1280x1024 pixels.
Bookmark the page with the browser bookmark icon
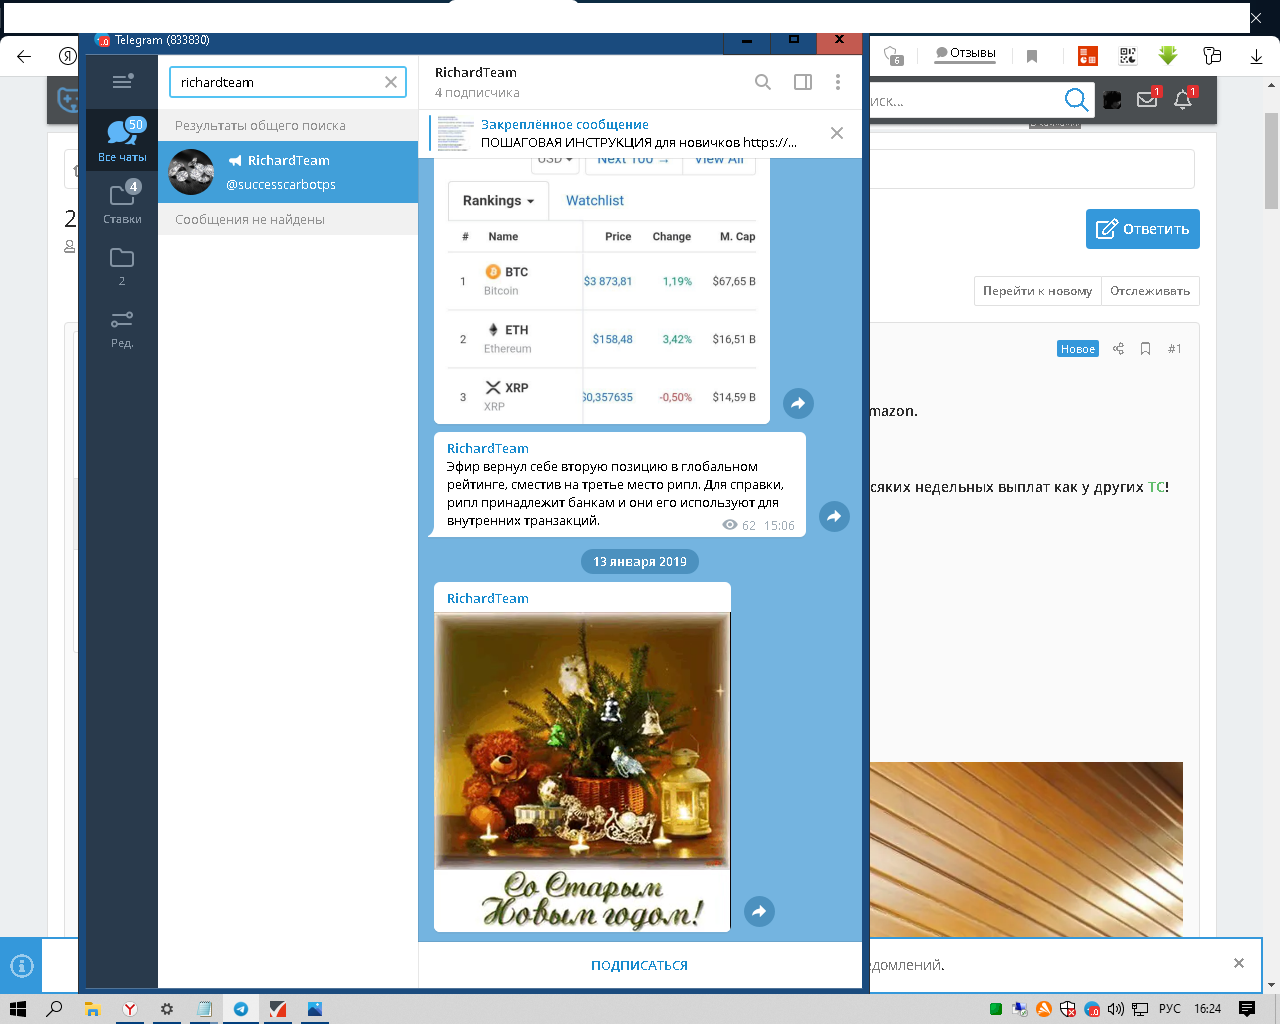pos(1032,56)
